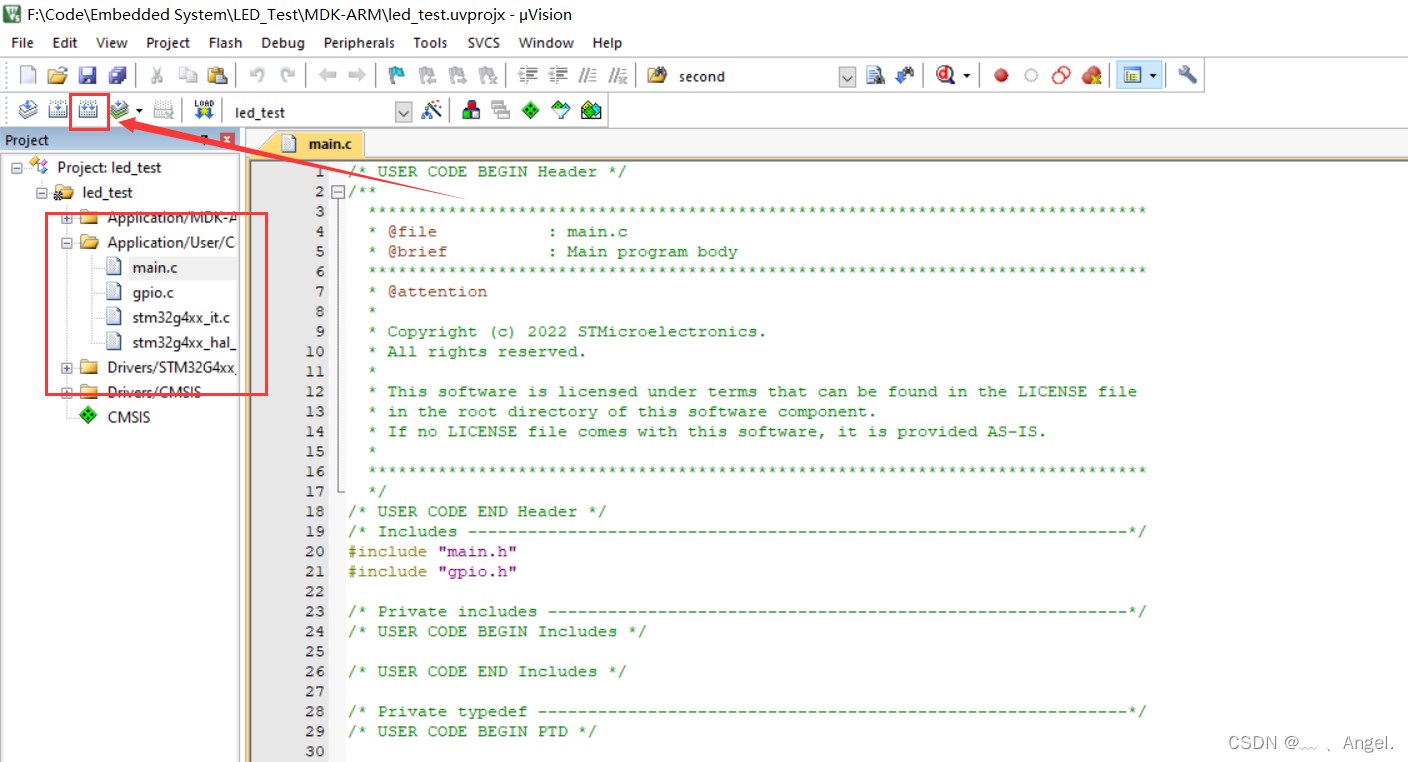Rebuild all target files with the Rebuild icon
This screenshot has width=1408, height=762.
pos(89,111)
